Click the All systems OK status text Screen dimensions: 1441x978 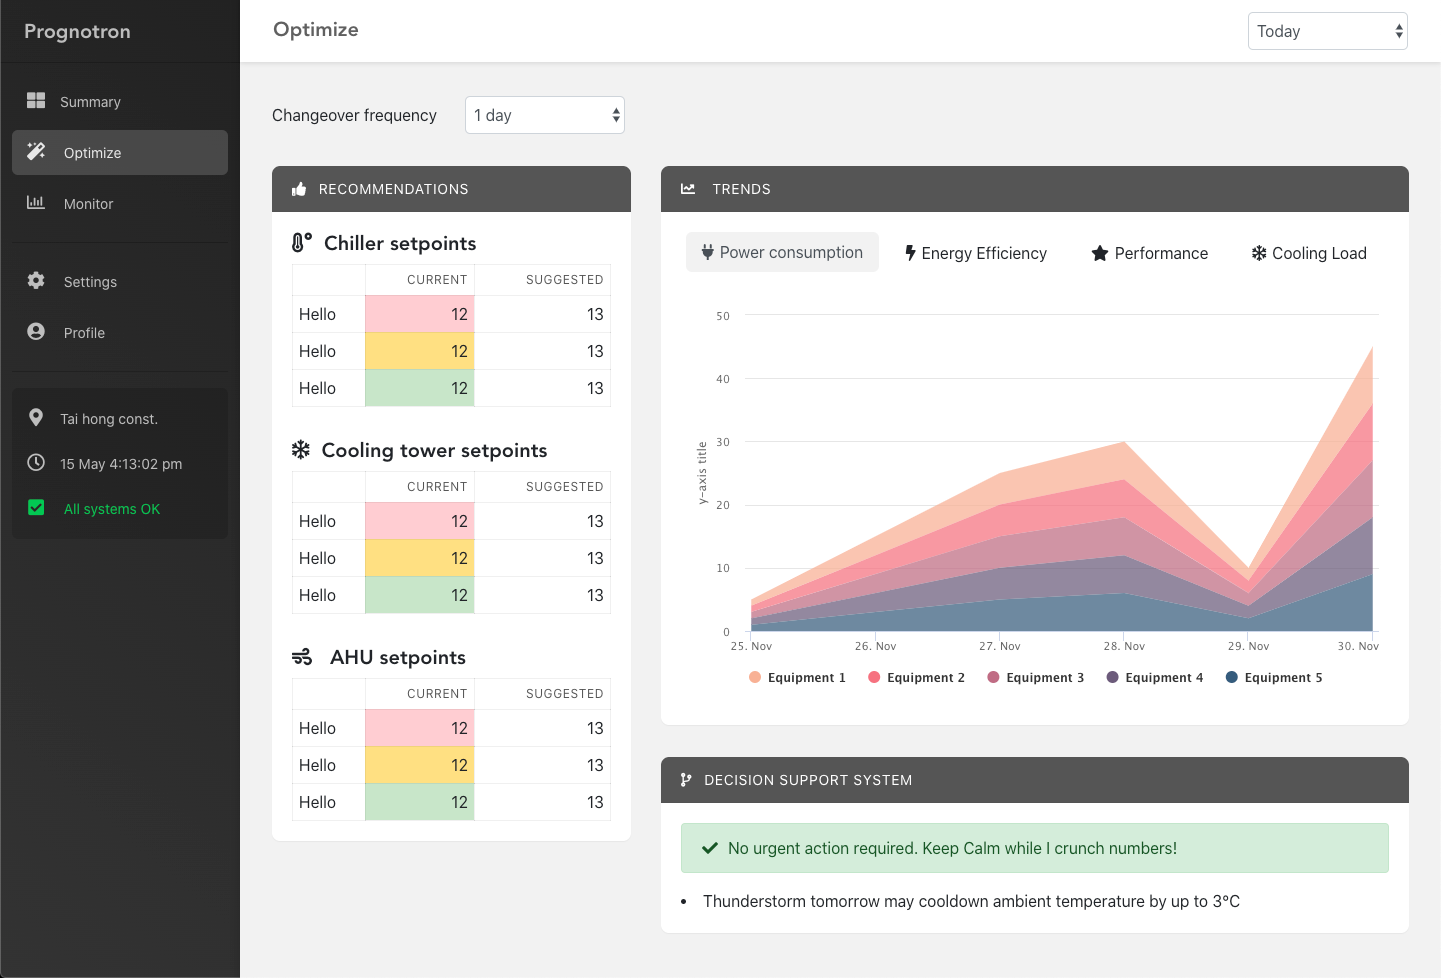point(112,509)
